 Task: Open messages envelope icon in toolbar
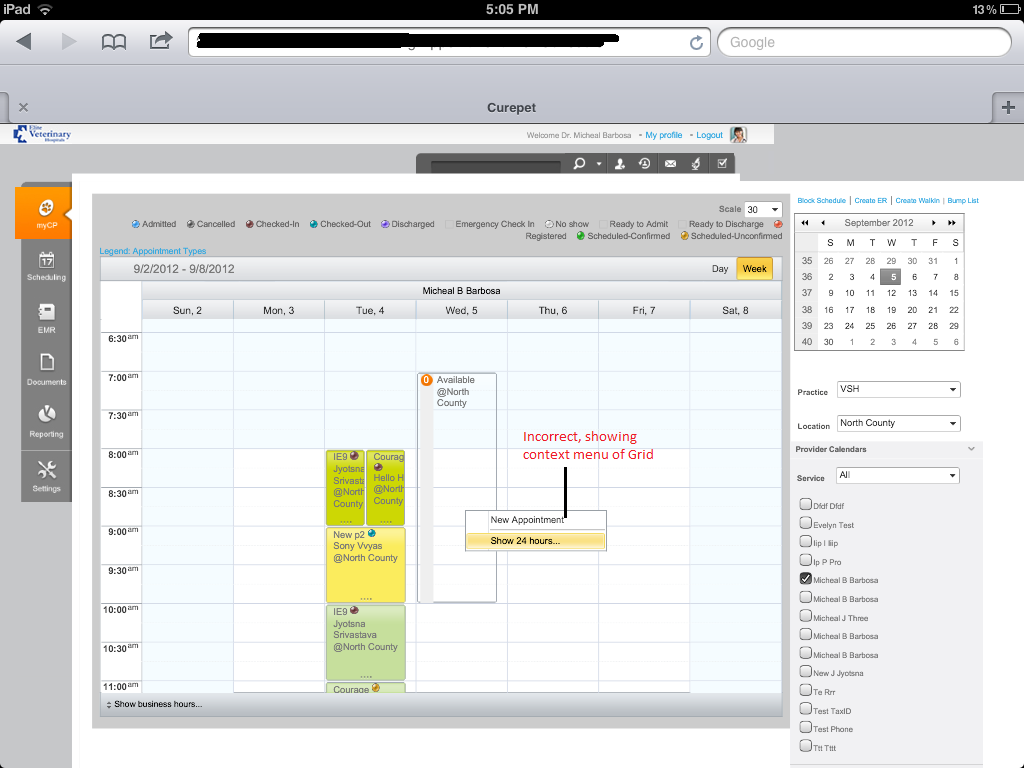(x=670, y=163)
